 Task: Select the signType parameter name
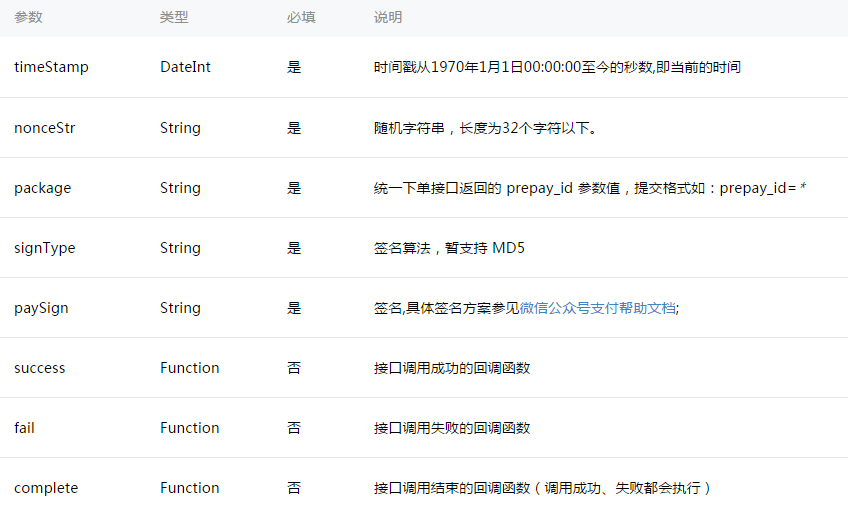click(x=45, y=248)
